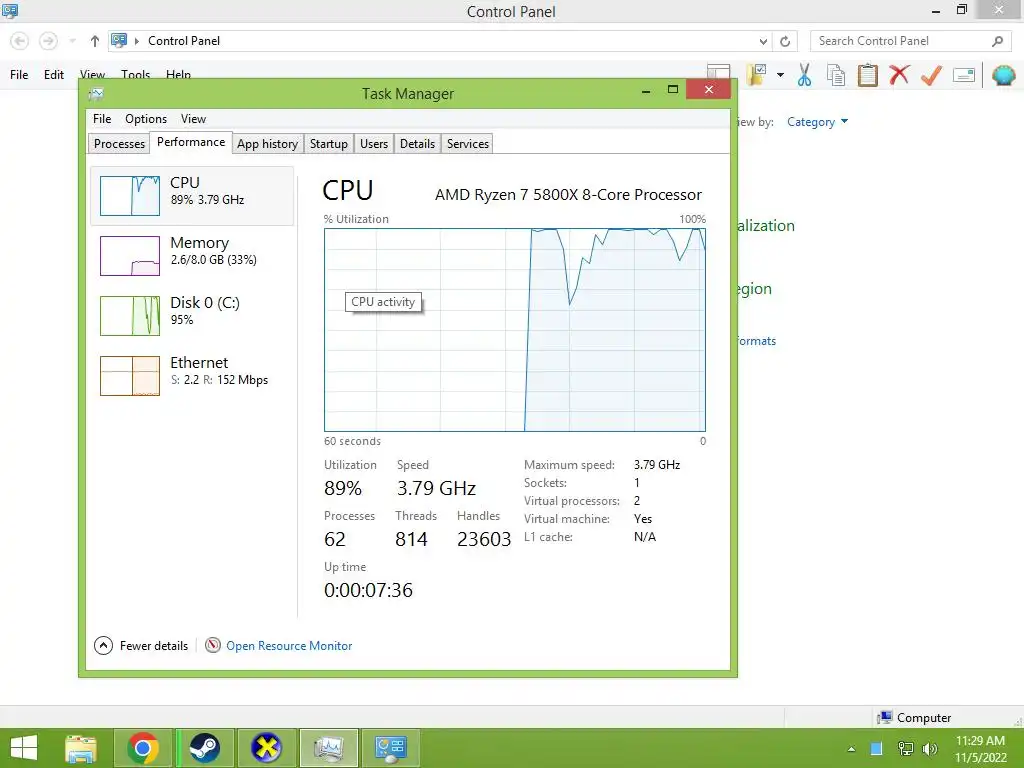Switch to the Processes tab

point(119,144)
